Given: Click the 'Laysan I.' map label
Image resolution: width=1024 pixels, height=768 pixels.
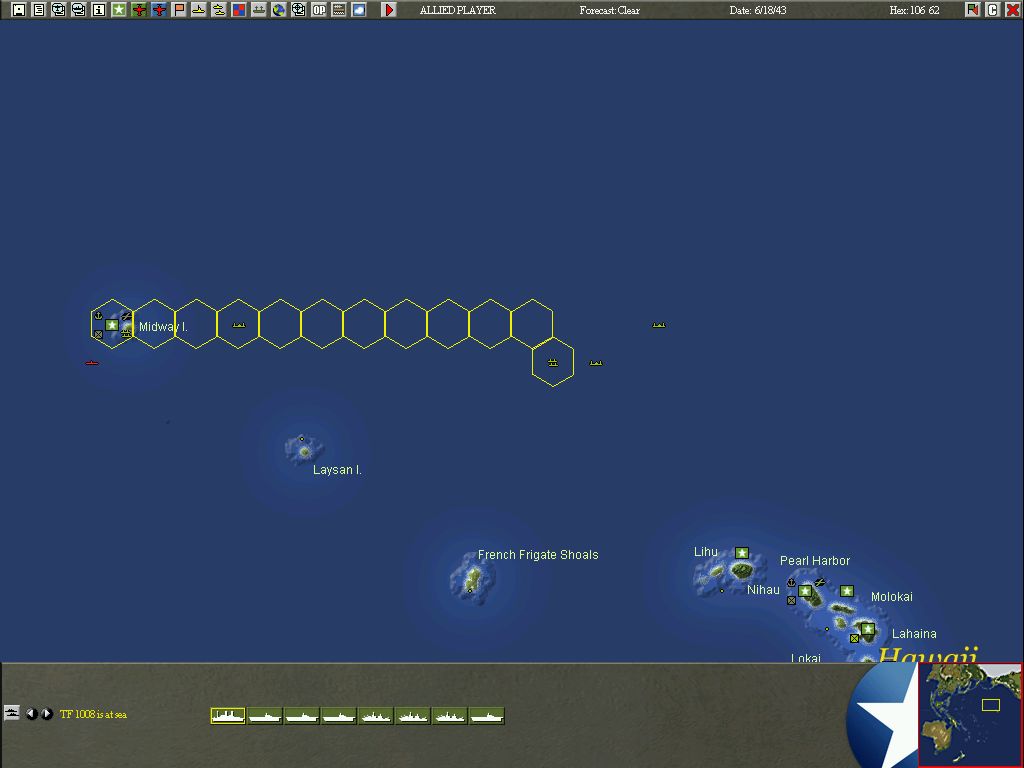Looking at the screenshot, I should pyautogui.click(x=337, y=470).
